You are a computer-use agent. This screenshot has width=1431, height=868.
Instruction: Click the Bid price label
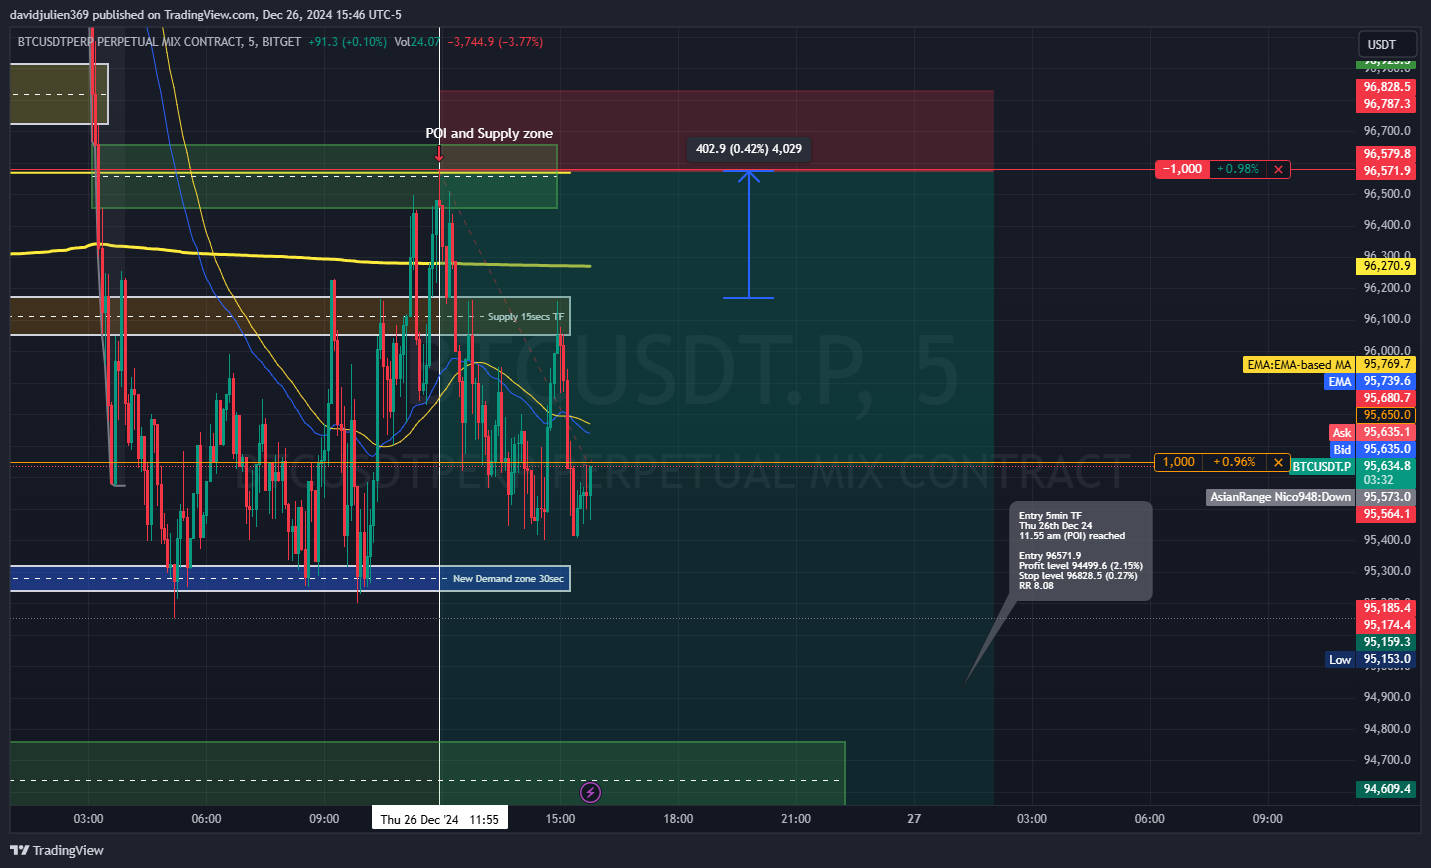[1342, 450]
